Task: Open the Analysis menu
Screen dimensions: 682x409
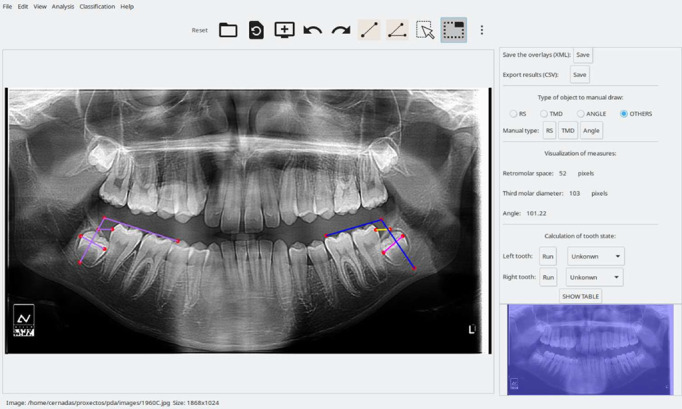Action: coord(63,7)
